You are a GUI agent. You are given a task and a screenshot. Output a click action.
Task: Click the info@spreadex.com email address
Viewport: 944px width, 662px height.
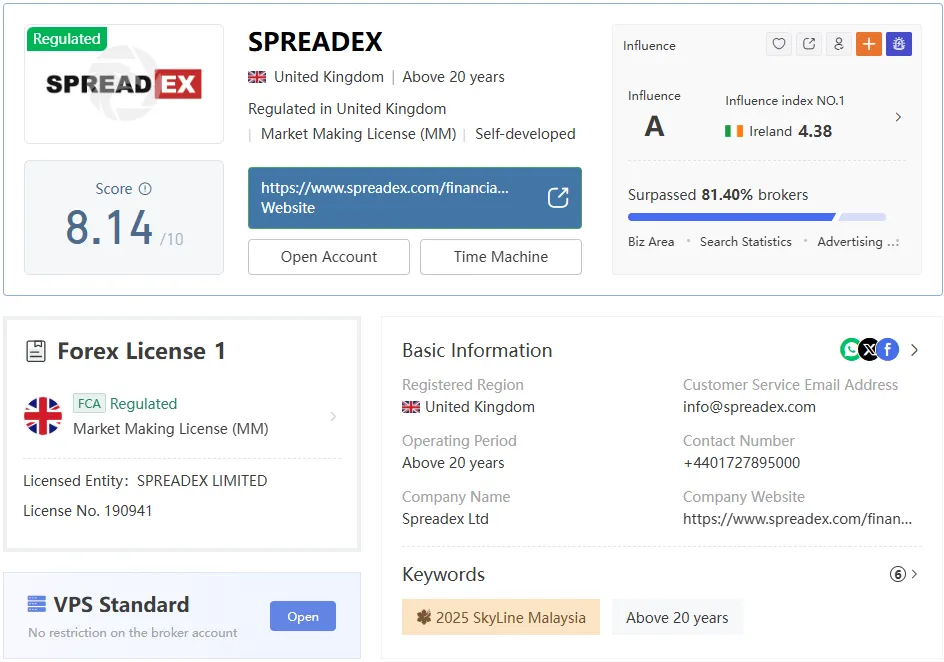(x=749, y=407)
